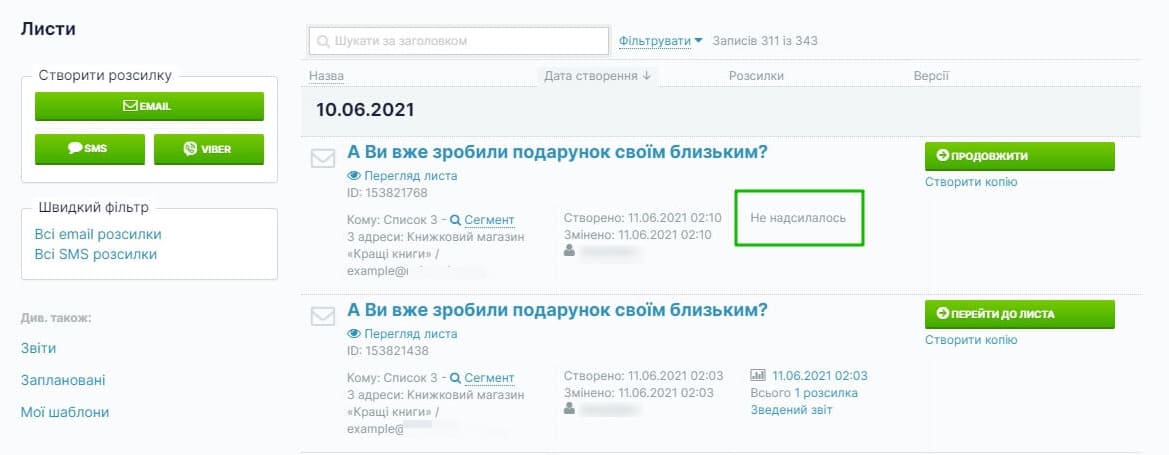Open Мої шаблони templates page
The height and width of the screenshot is (455, 1169).
(x=65, y=412)
